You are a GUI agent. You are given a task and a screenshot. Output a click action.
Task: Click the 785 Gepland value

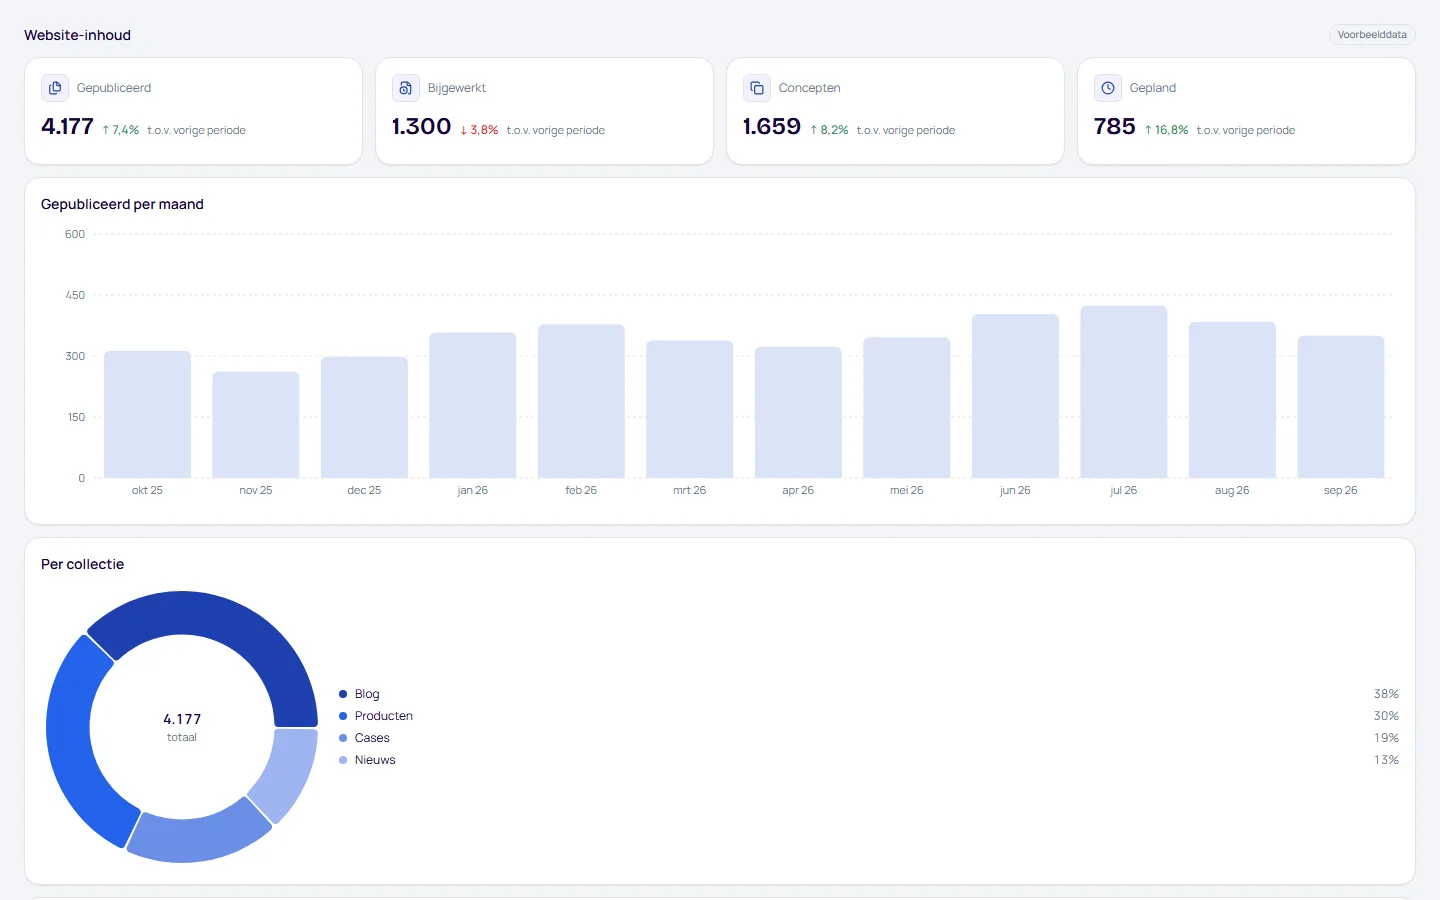1115,127
